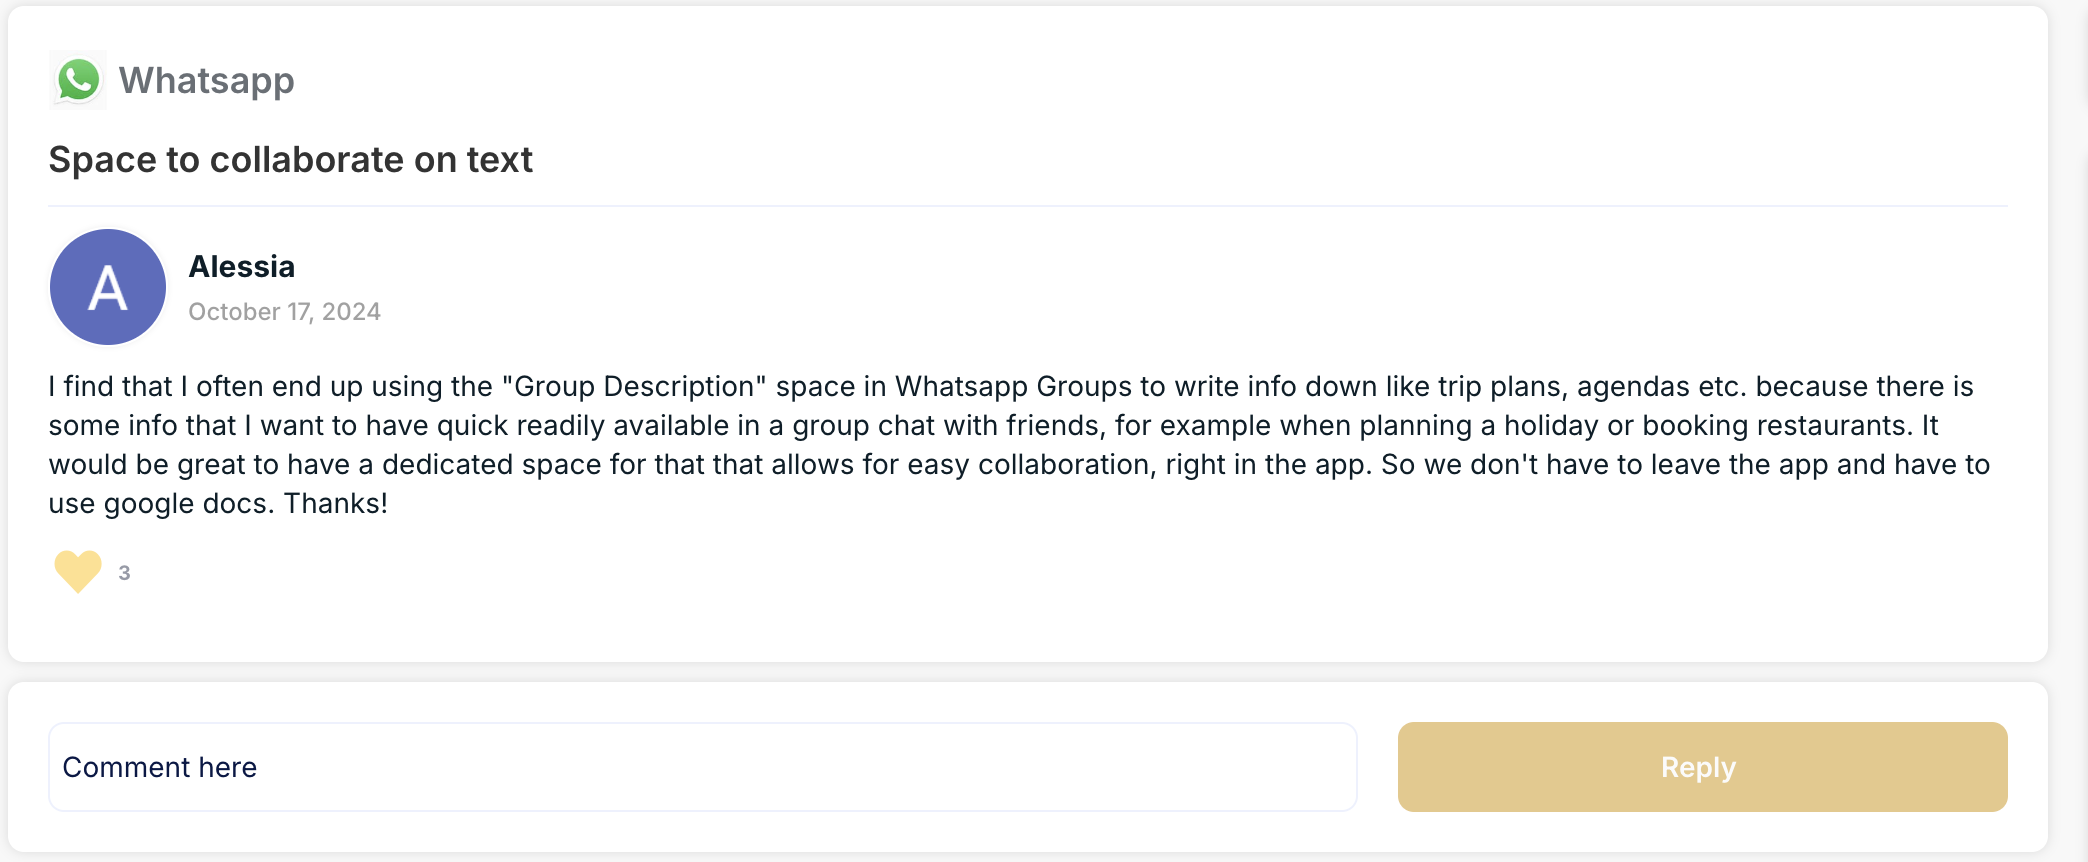Click the October 17, 2024 date
Screen dimensions: 2088x862
(285, 312)
